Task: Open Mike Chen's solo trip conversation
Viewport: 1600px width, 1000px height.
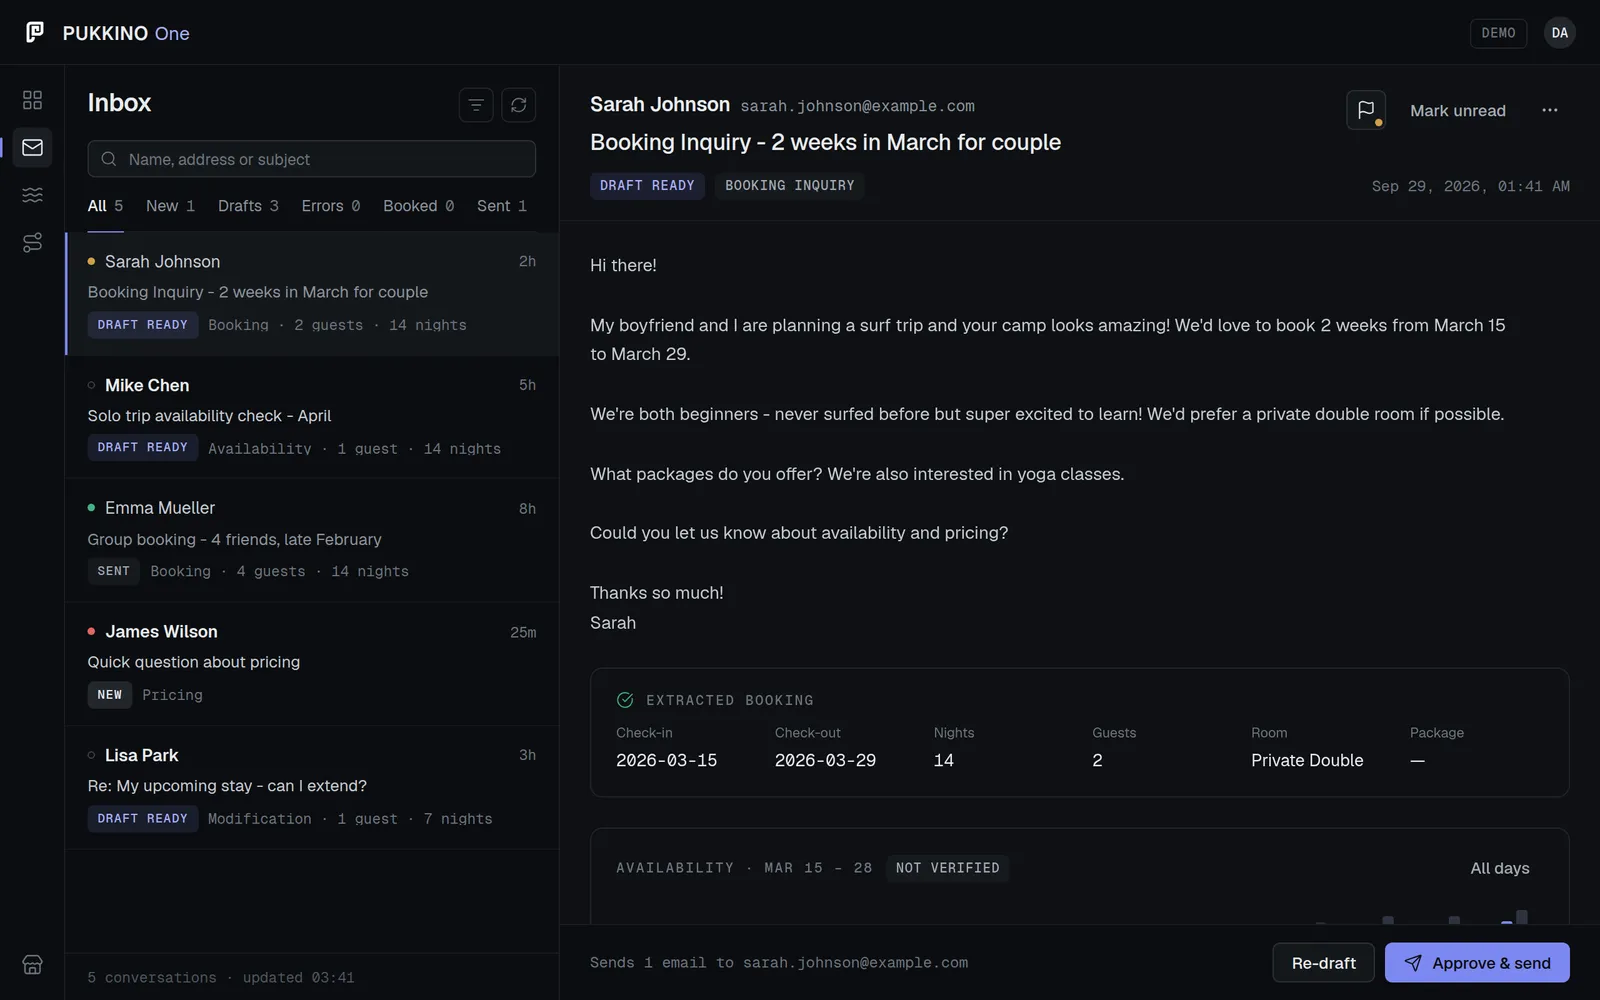Action: click(x=312, y=417)
